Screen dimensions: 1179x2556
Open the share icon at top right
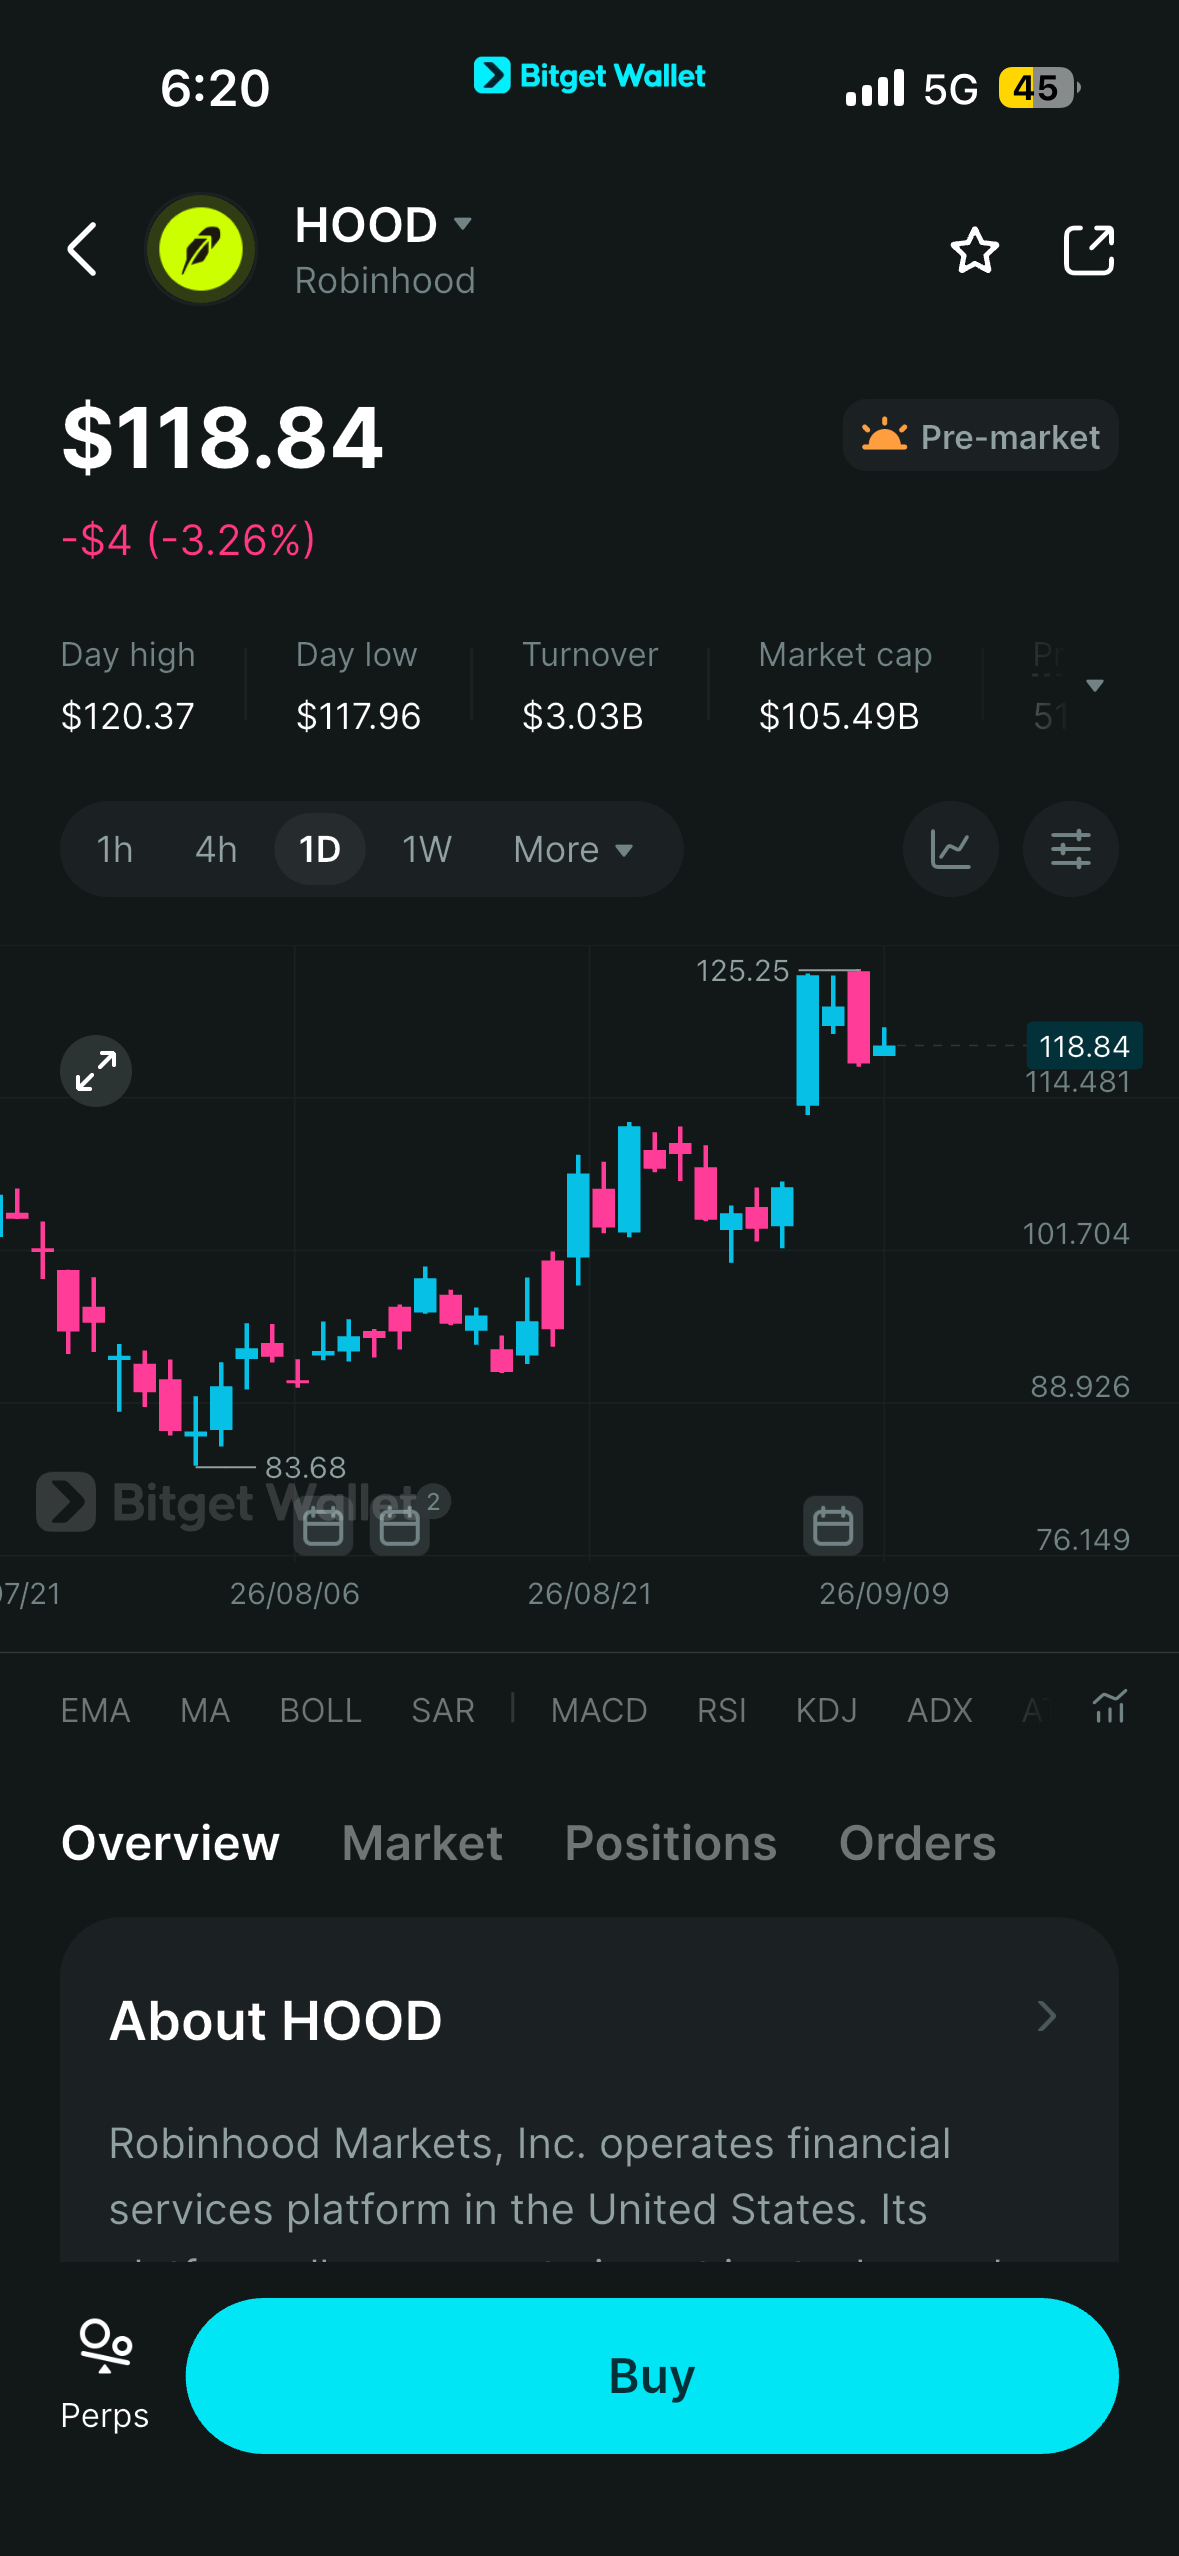(1089, 250)
